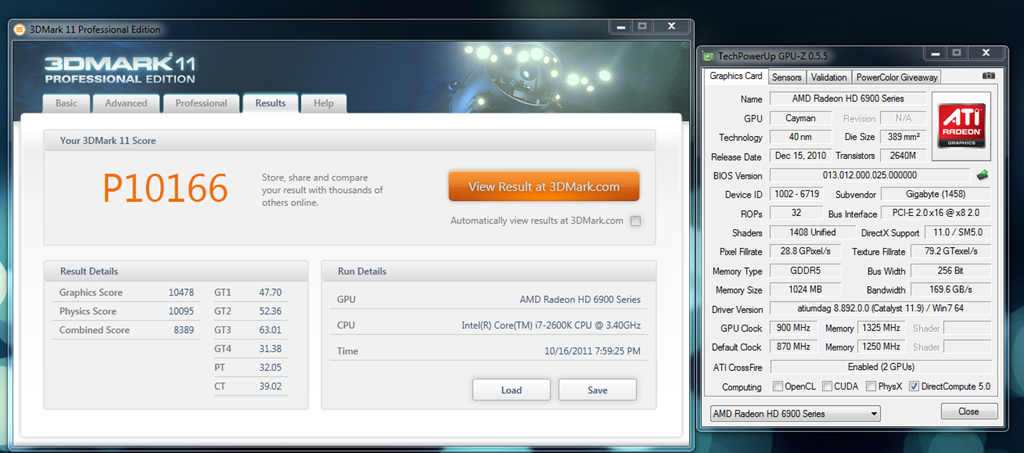Toggle Automatically view results at 3DMark.com checkbox
The width and height of the screenshot is (1024, 453).
pos(635,221)
